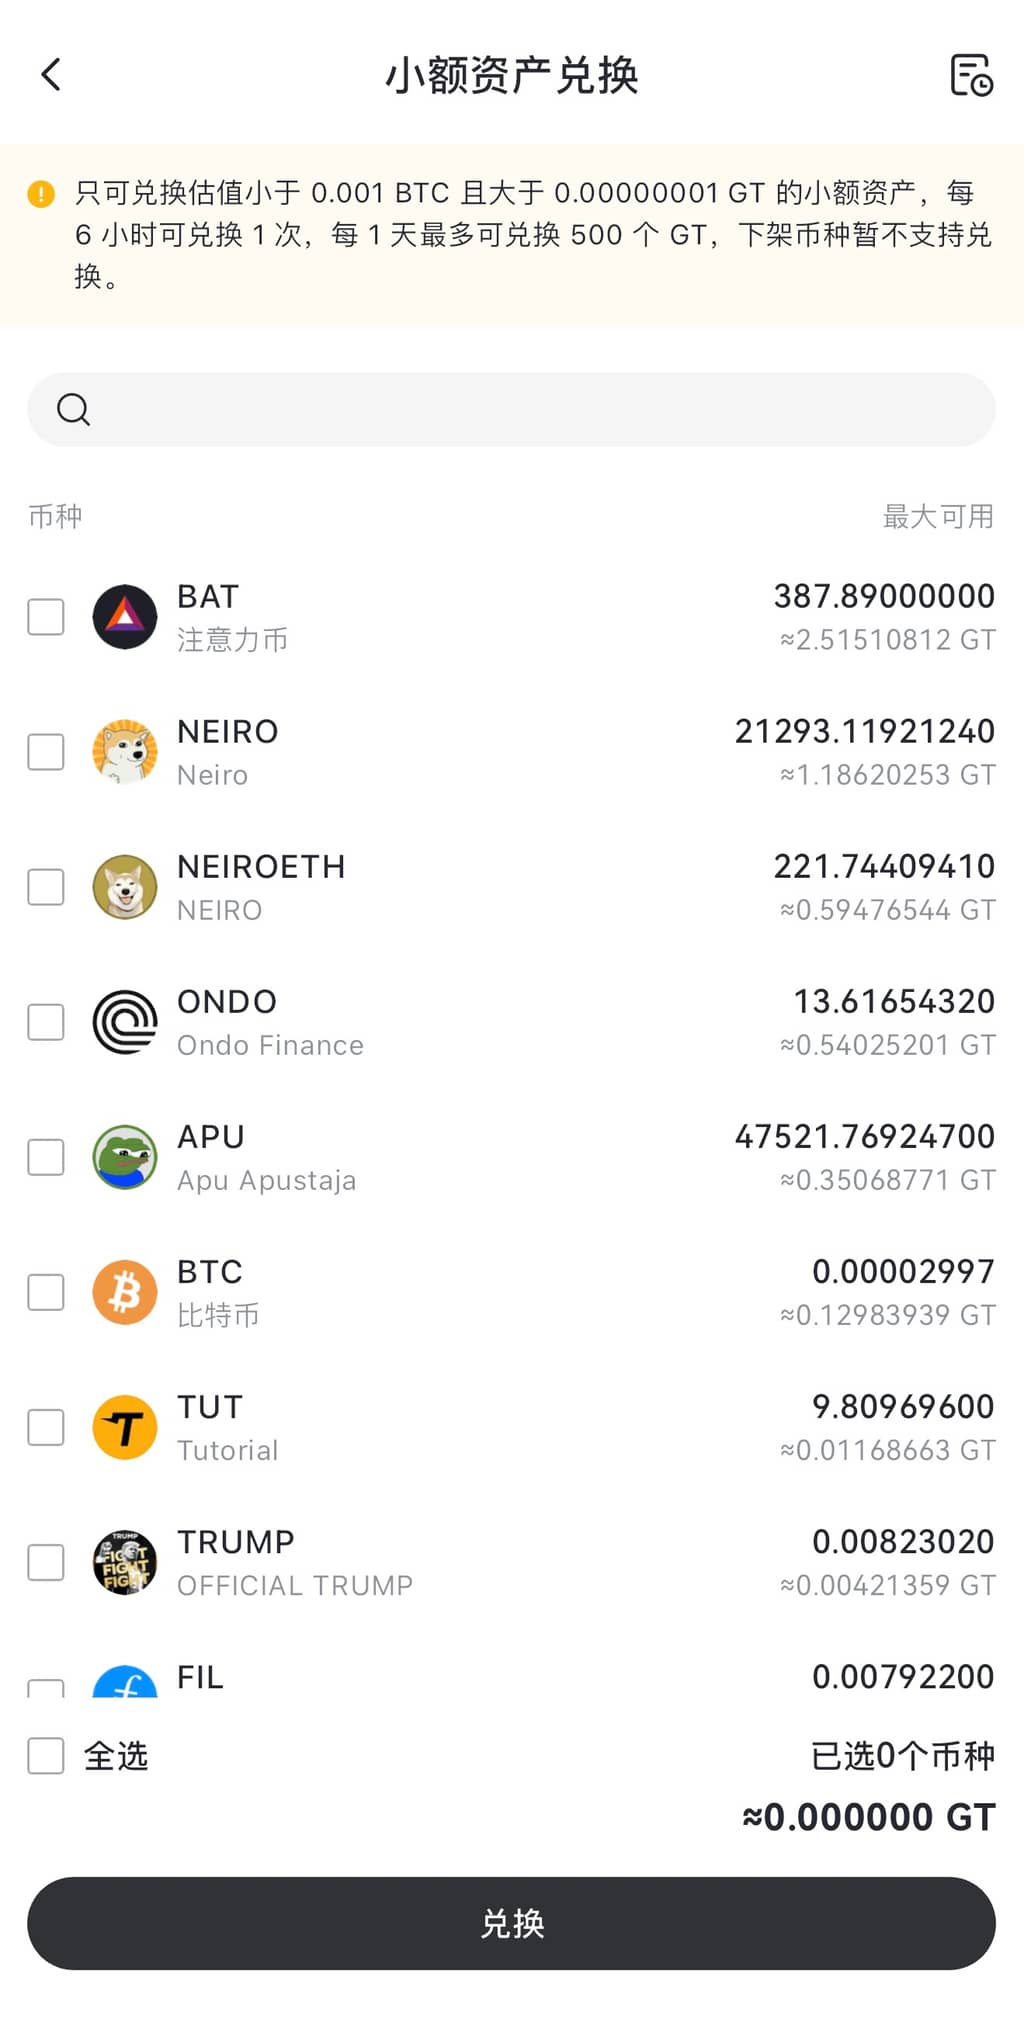Screen dimensions: 1024x2018
Task: Click the NEIRO dog coin logo
Action: (x=125, y=752)
